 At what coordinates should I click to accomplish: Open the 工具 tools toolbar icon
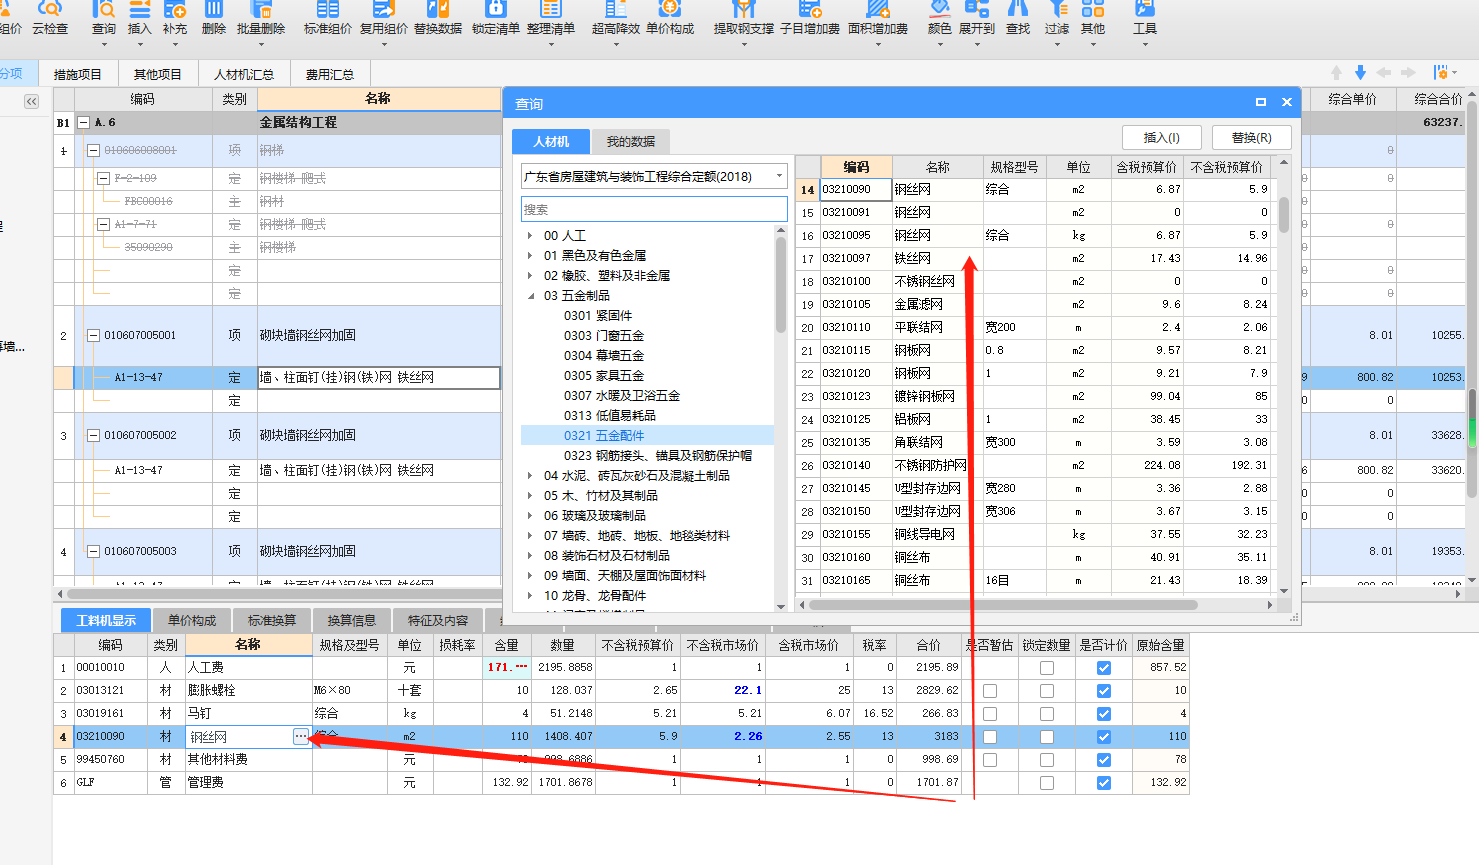(x=1145, y=18)
